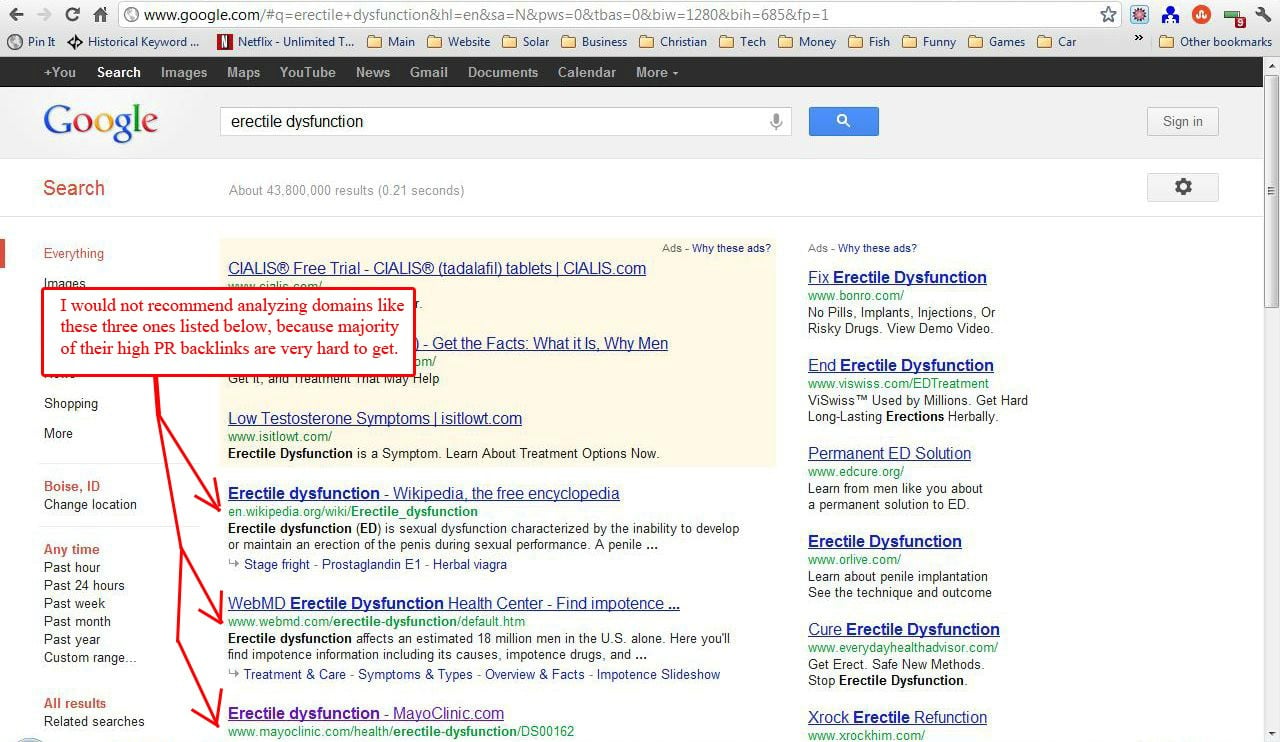This screenshot has width=1280, height=742.
Task: Open the Wikipedia Erectile dysfunction result
Action: click(x=424, y=493)
